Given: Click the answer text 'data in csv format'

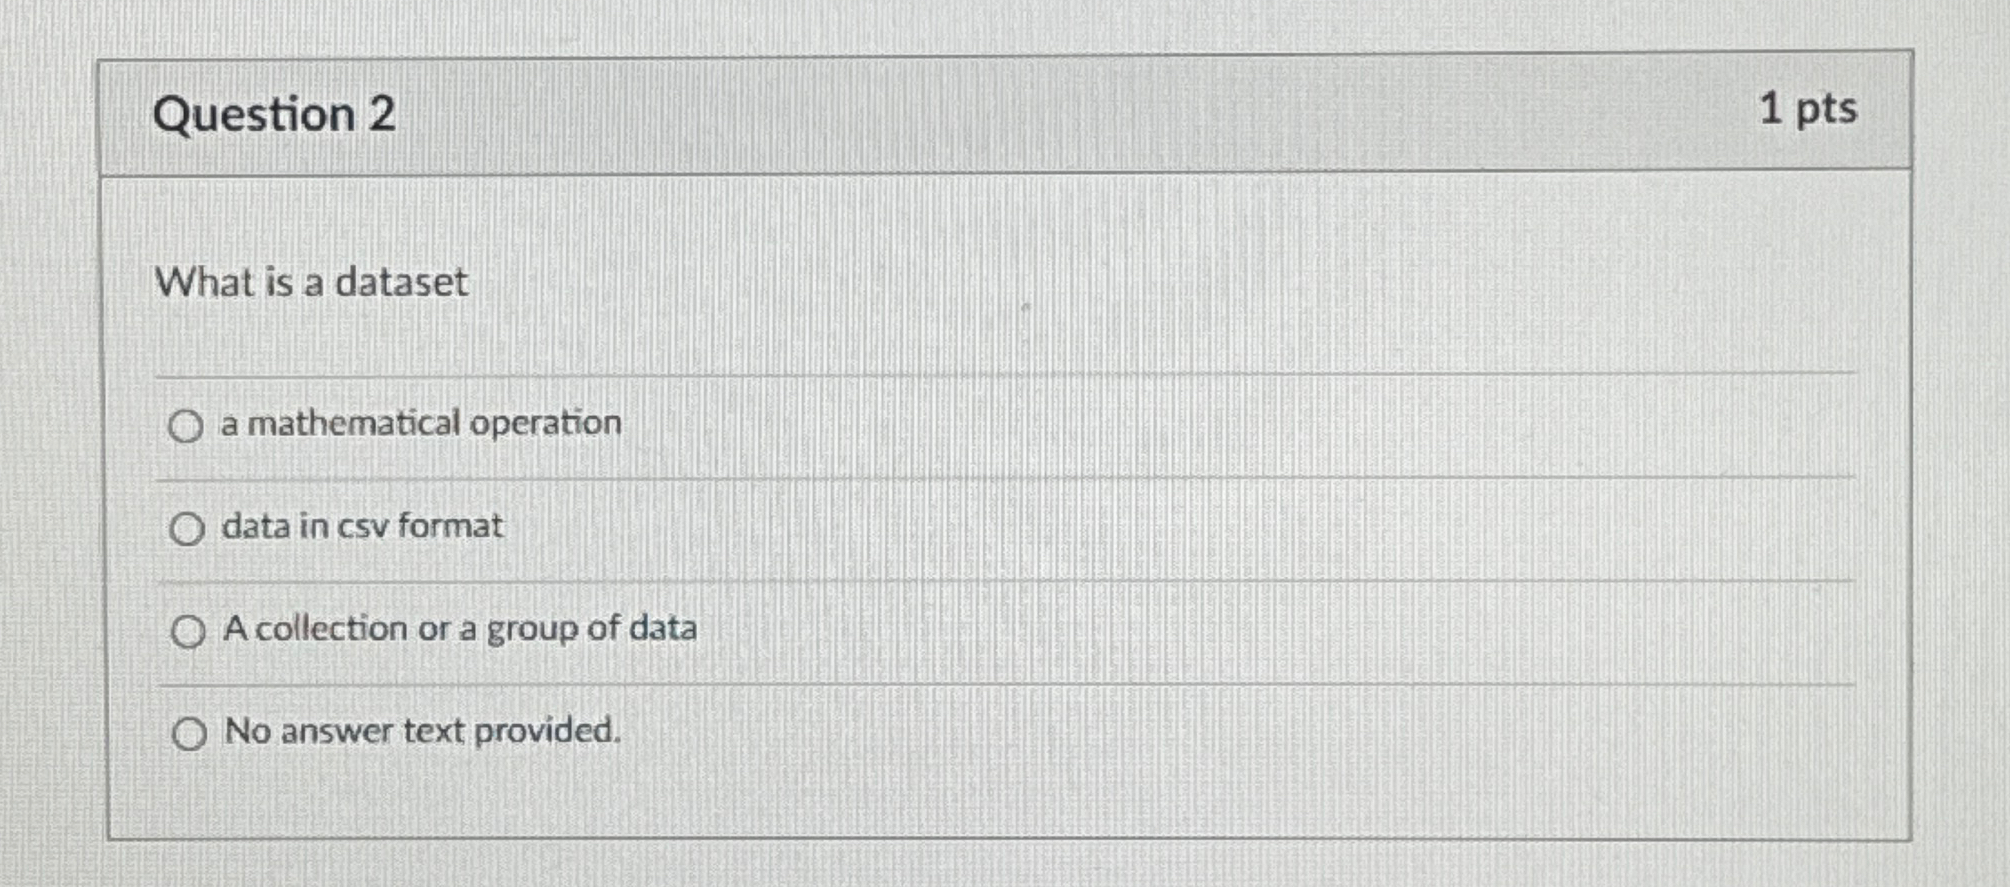Looking at the screenshot, I should (362, 527).
